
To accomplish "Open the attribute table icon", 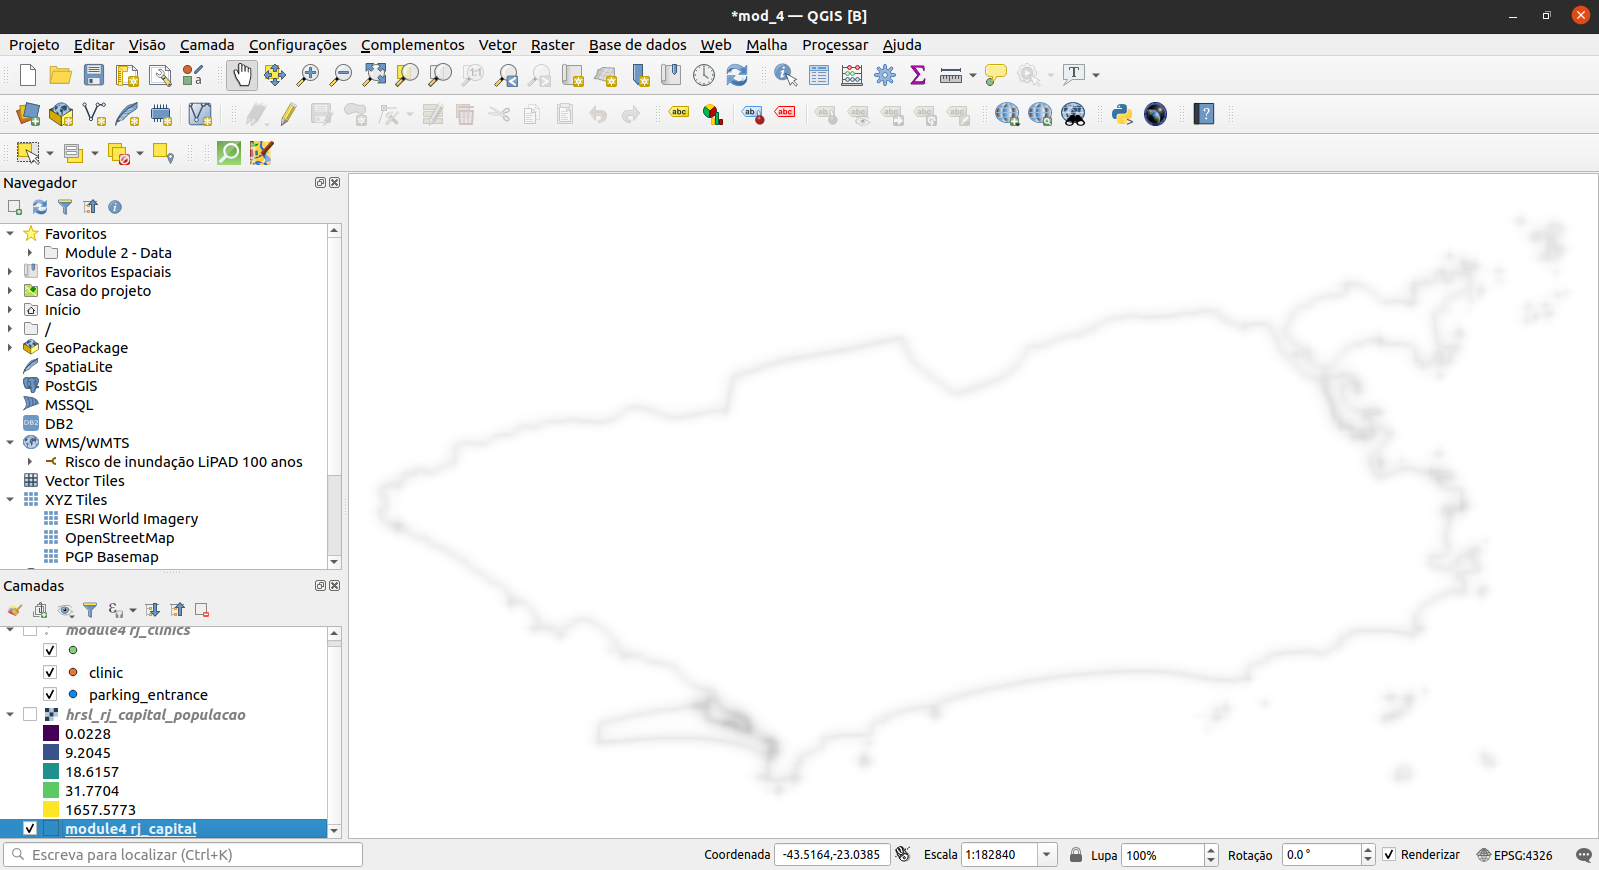I will point(819,75).
